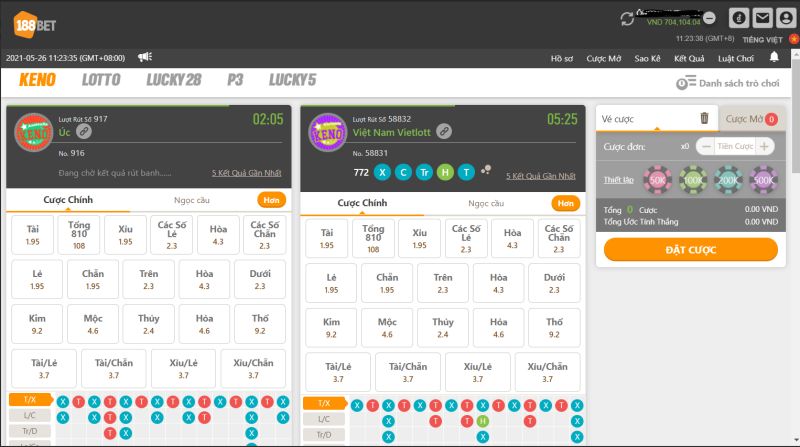Viewport: 800px width, 447px height.
Task: Toggle Các Số Lẻ bet in Vietlott panel
Action: pyautogui.click(x=466, y=238)
